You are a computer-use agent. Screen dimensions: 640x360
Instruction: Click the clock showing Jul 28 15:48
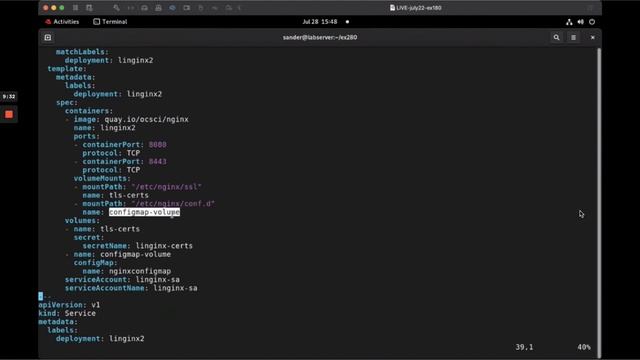pos(320,22)
